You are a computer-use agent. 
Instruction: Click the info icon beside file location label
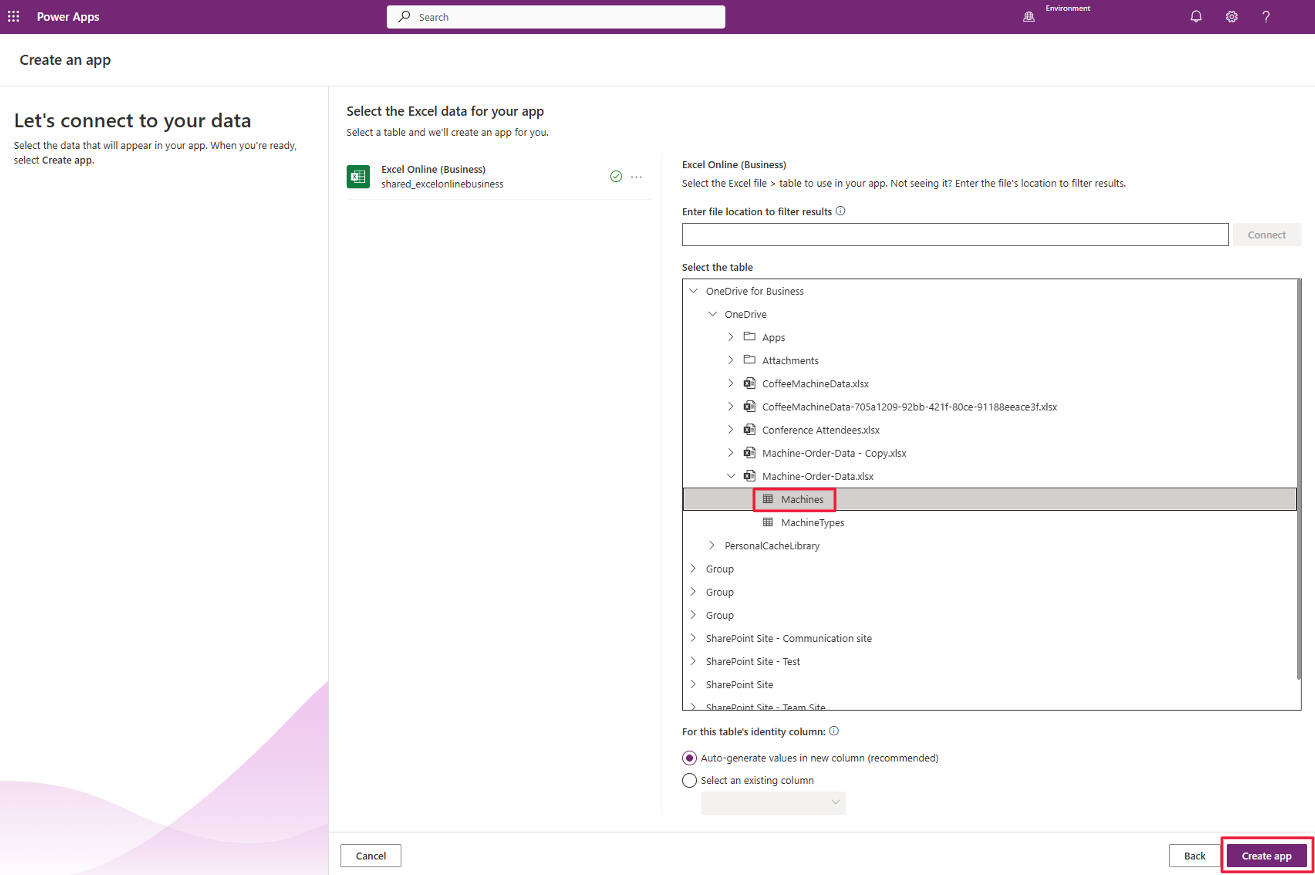(840, 211)
